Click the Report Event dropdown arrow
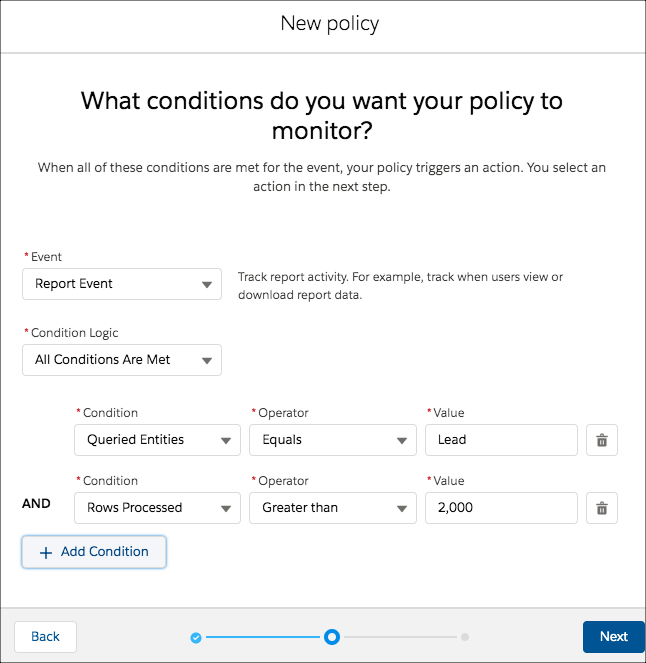 pyautogui.click(x=207, y=285)
